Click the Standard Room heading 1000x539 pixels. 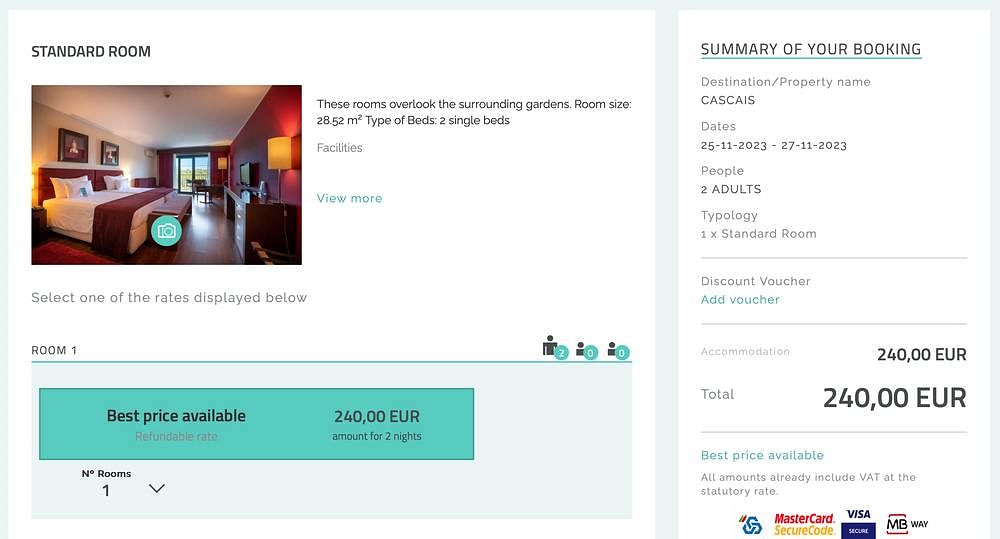[91, 52]
